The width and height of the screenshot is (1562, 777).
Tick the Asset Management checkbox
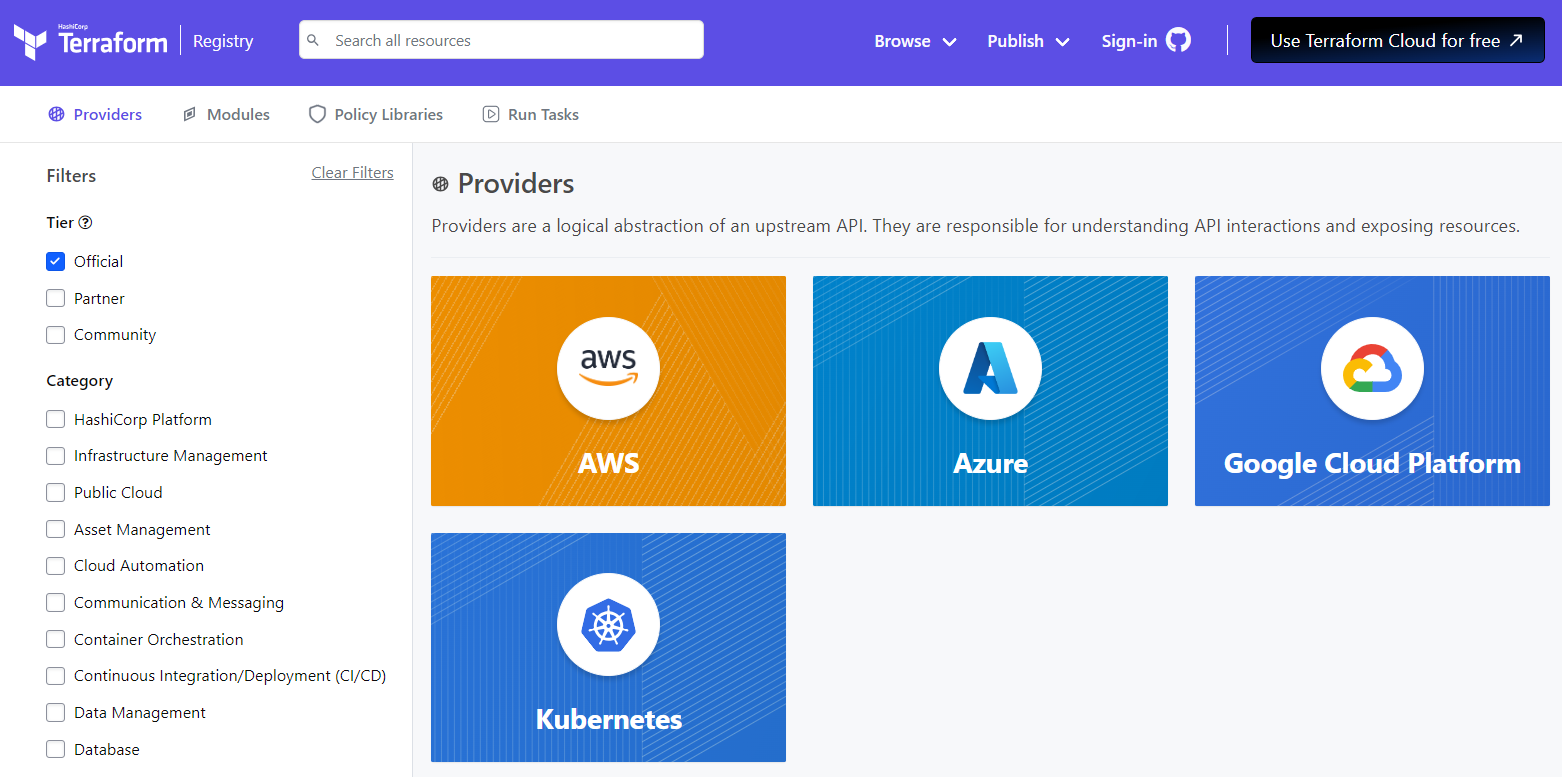click(56, 529)
